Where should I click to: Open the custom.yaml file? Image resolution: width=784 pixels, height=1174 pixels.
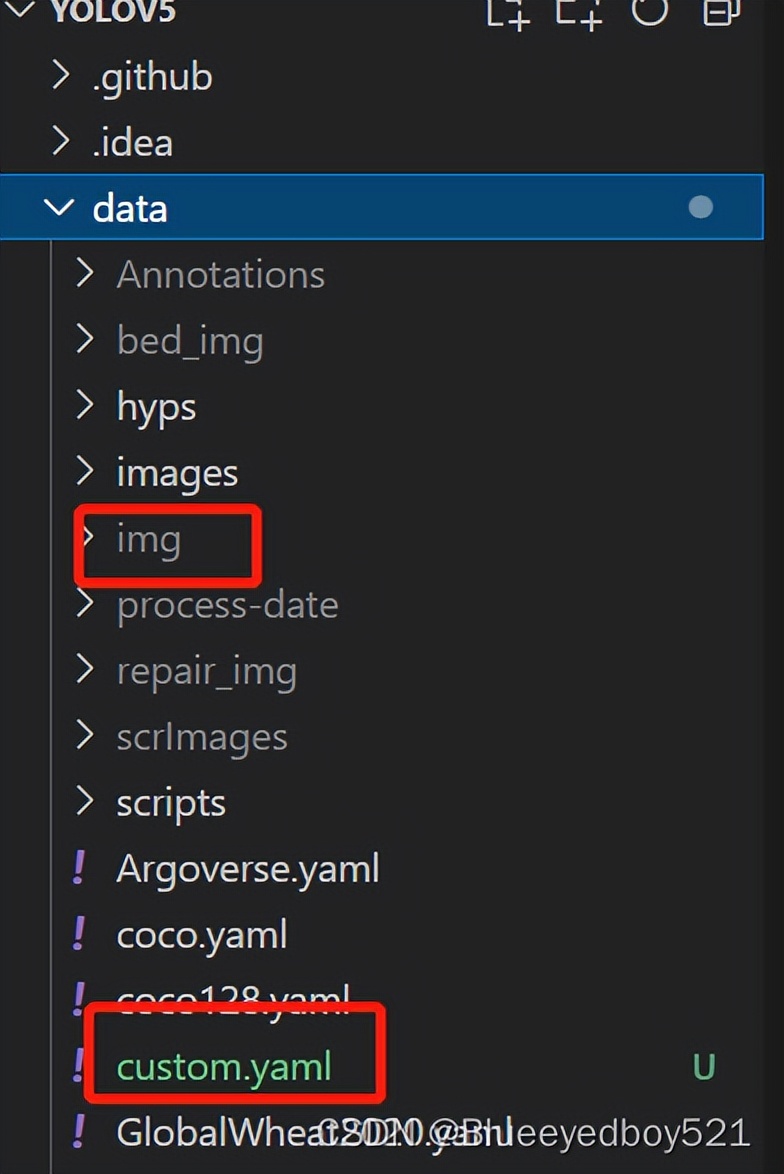pos(224,1067)
